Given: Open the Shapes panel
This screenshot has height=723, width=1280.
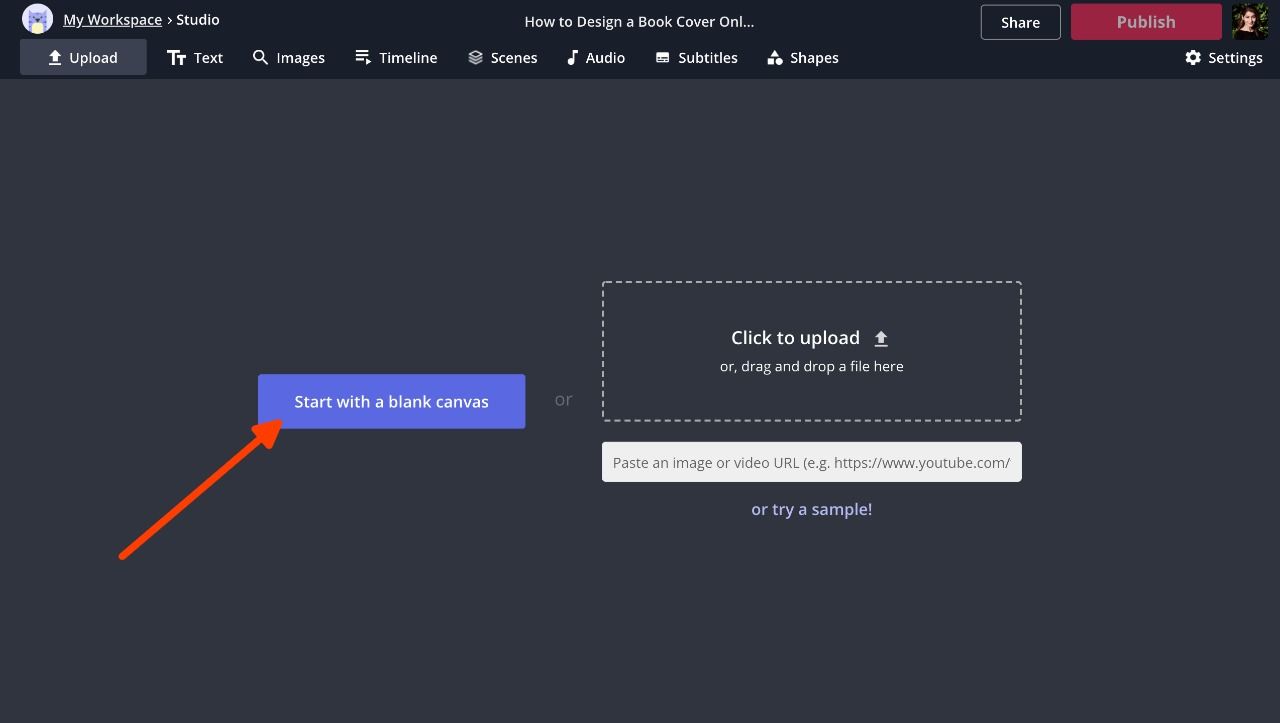Looking at the screenshot, I should pos(802,58).
